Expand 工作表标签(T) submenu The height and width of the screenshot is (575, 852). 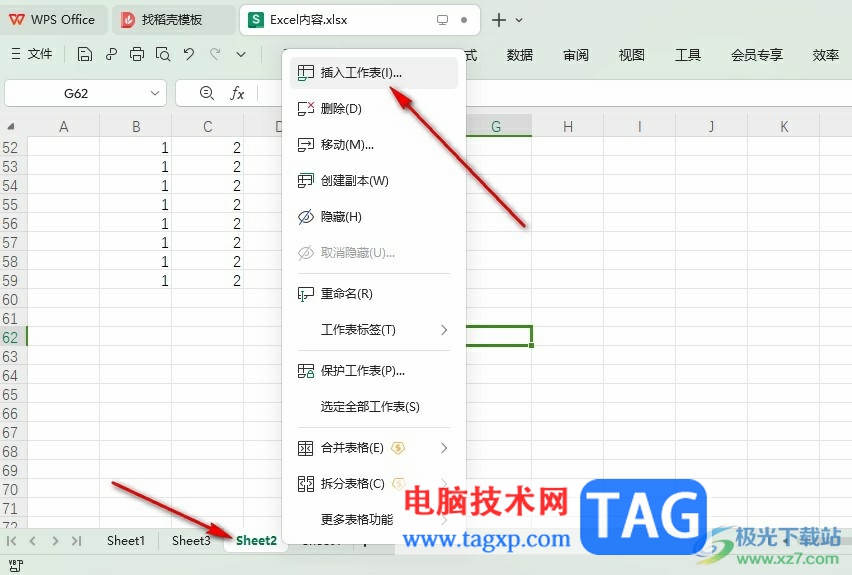pyautogui.click(x=374, y=330)
